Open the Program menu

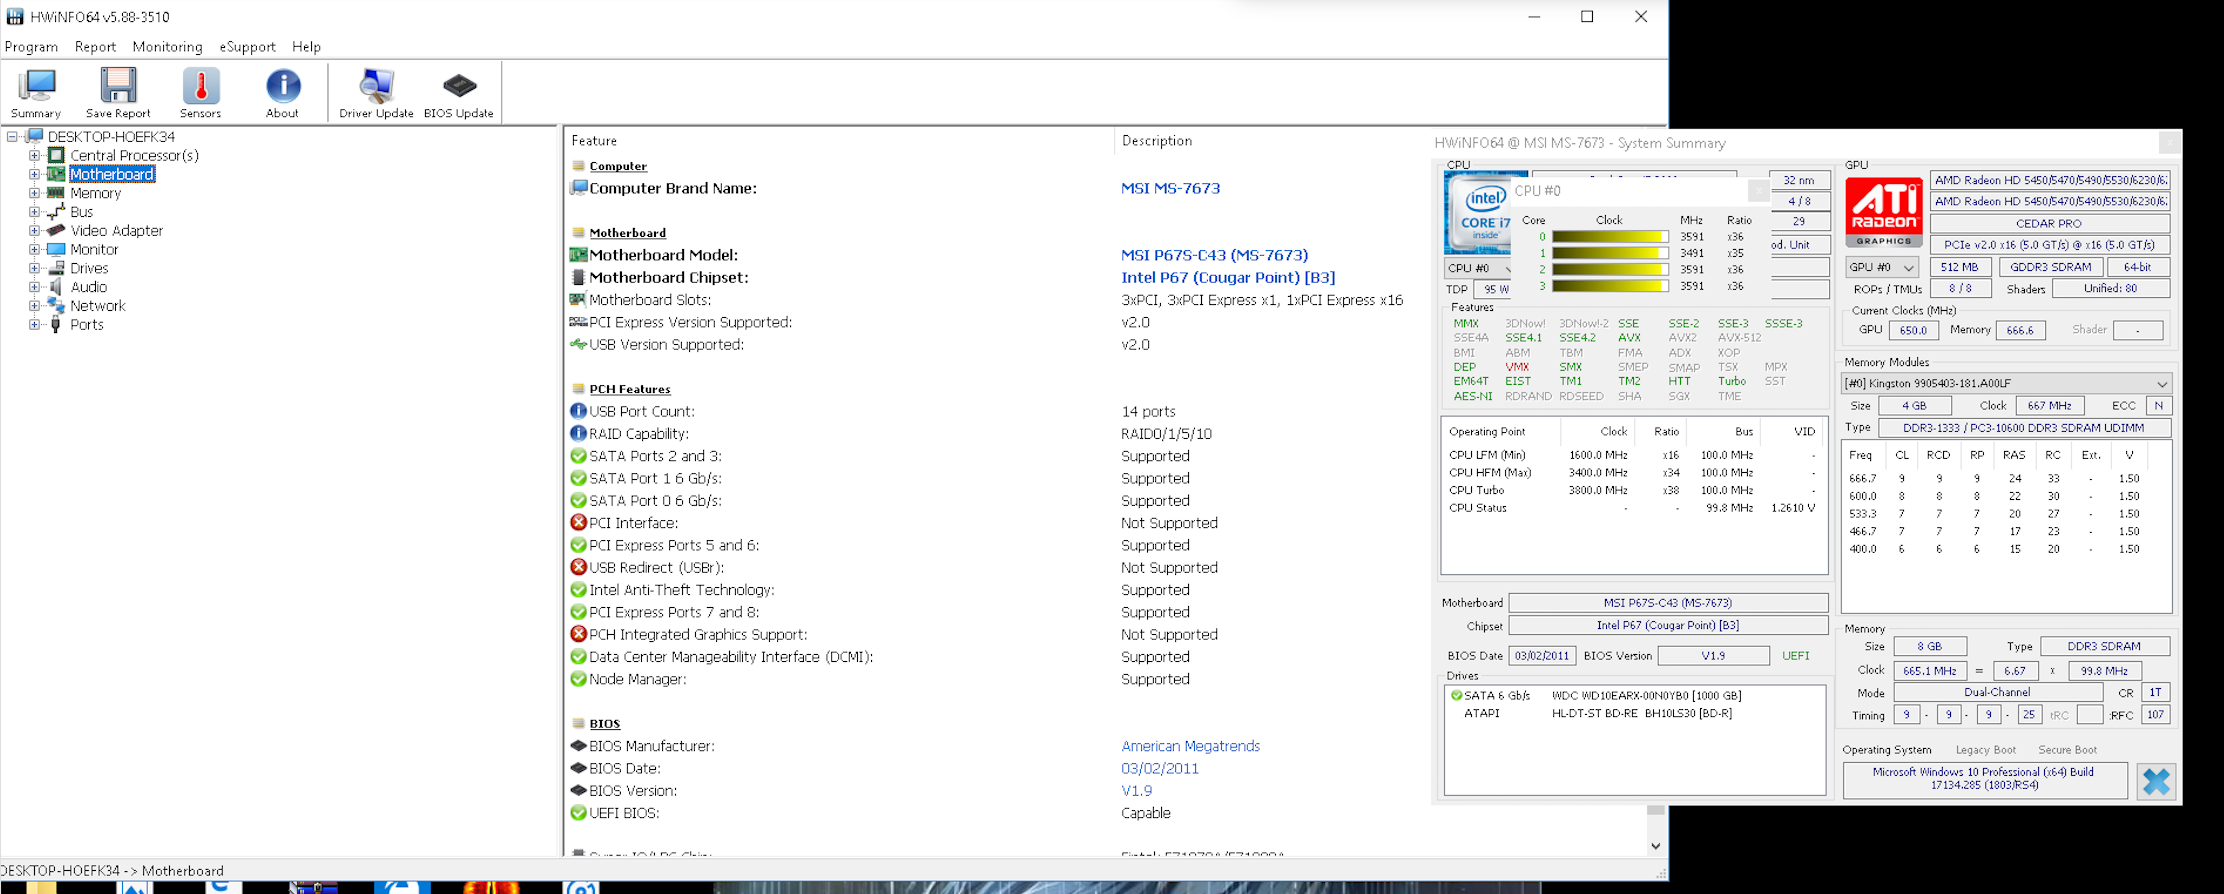(x=31, y=47)
